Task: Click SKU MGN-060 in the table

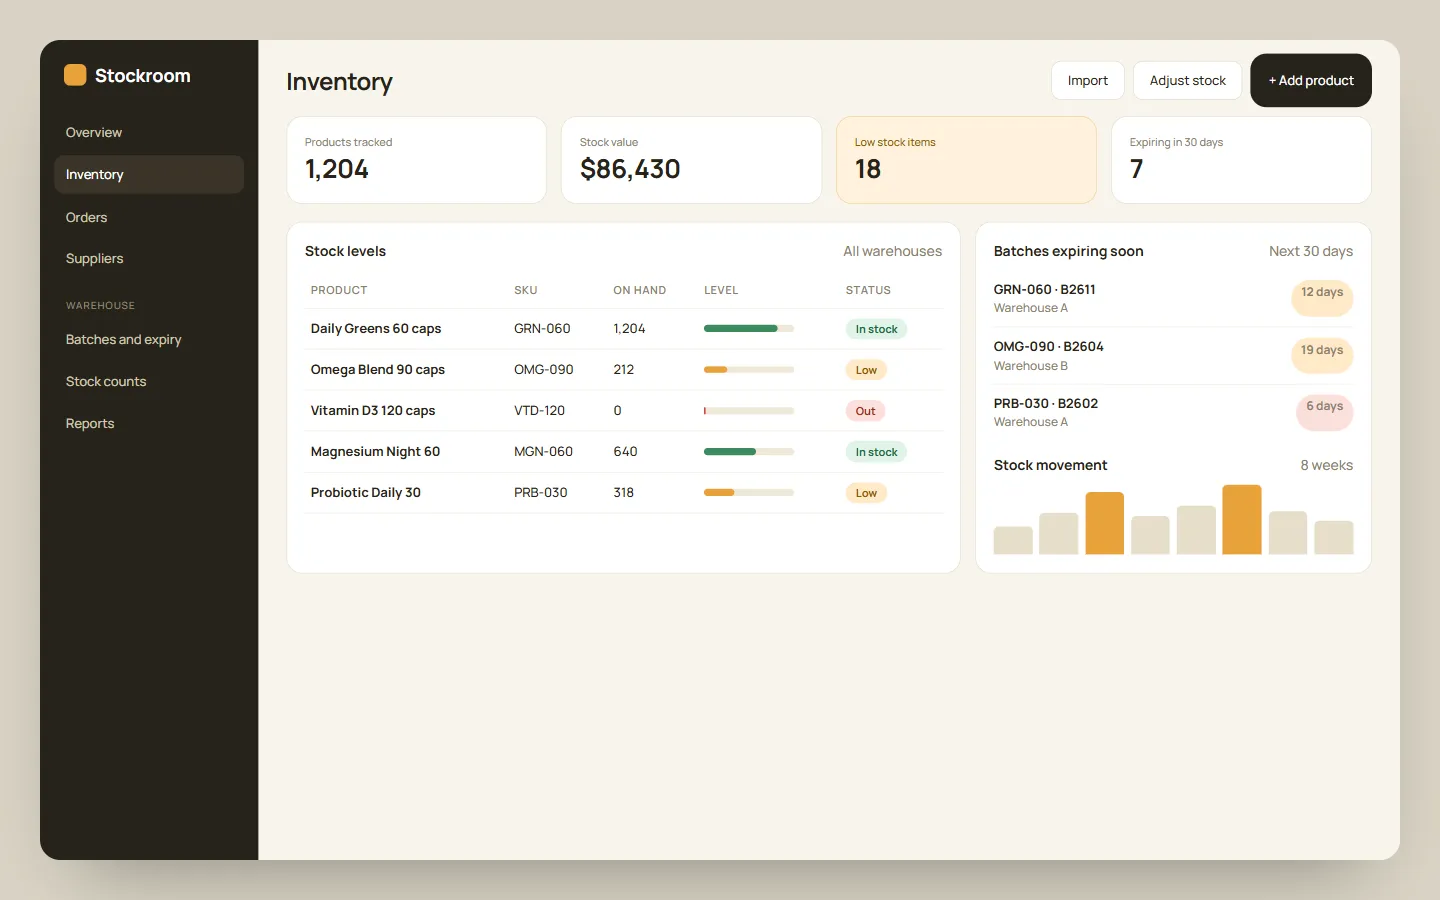Action: pos(543,451)
